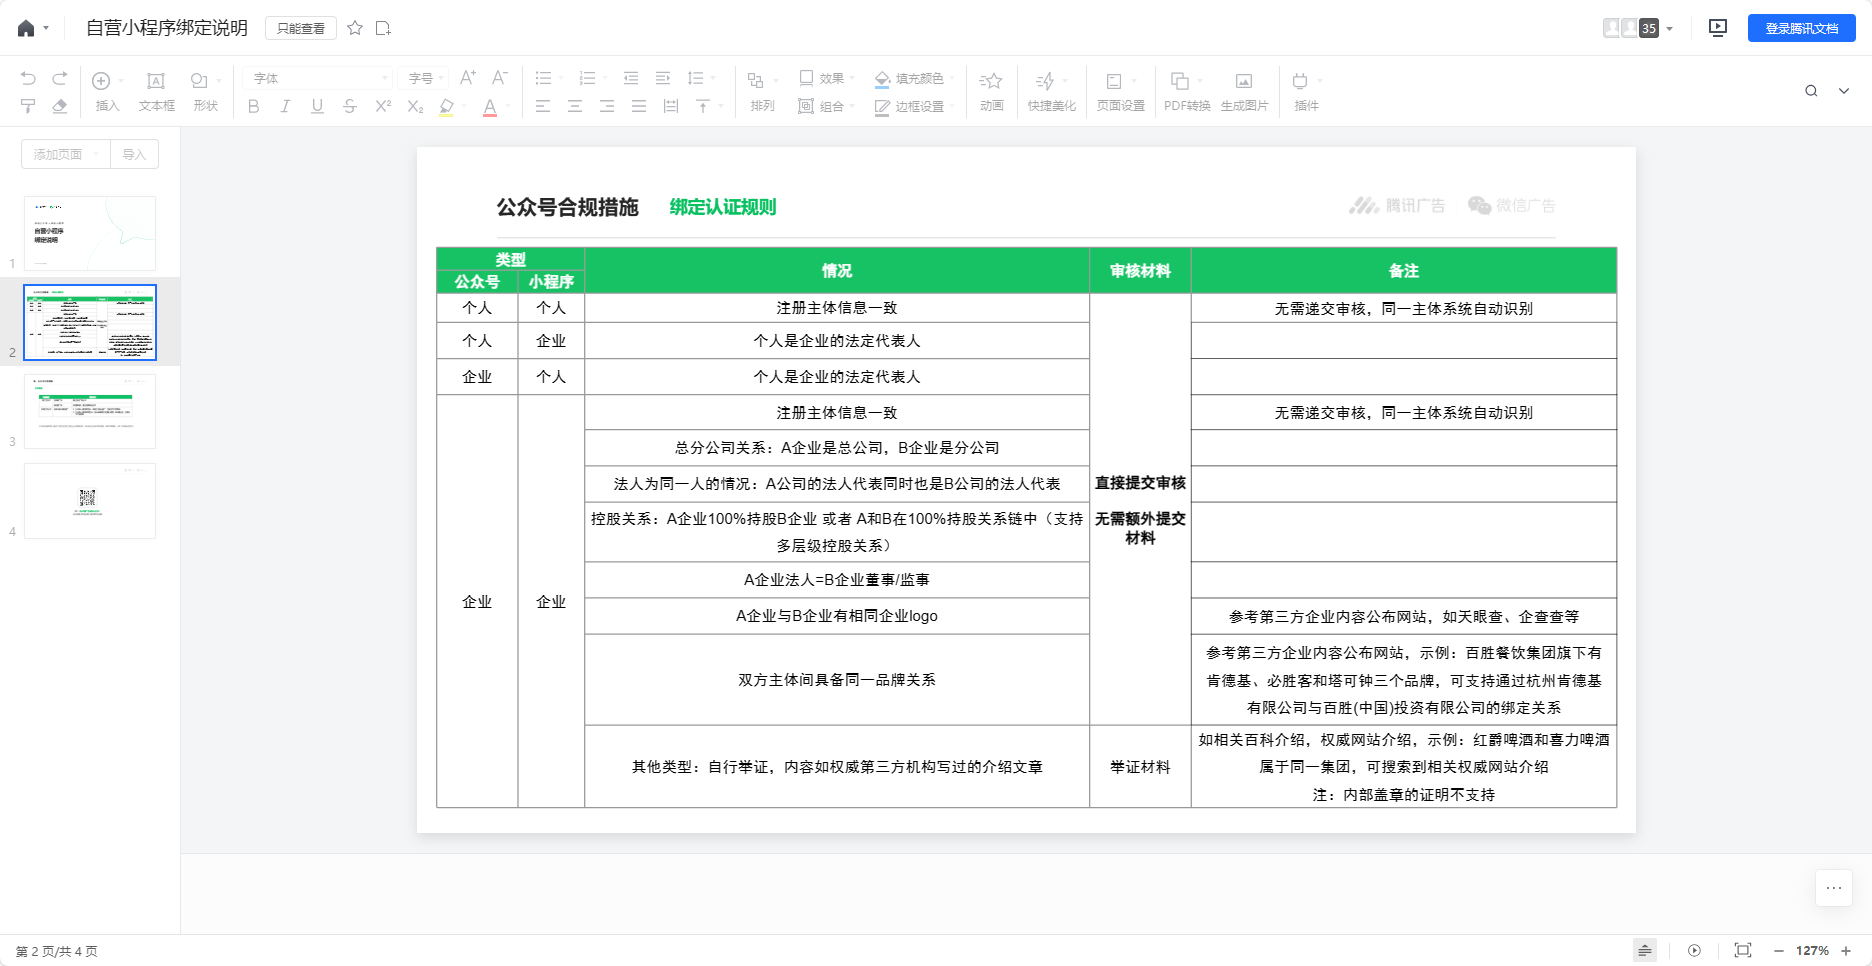1872x966 pixels.
Task: Select slide 4 thumbnail with QR code
Action: click(90, 501)
